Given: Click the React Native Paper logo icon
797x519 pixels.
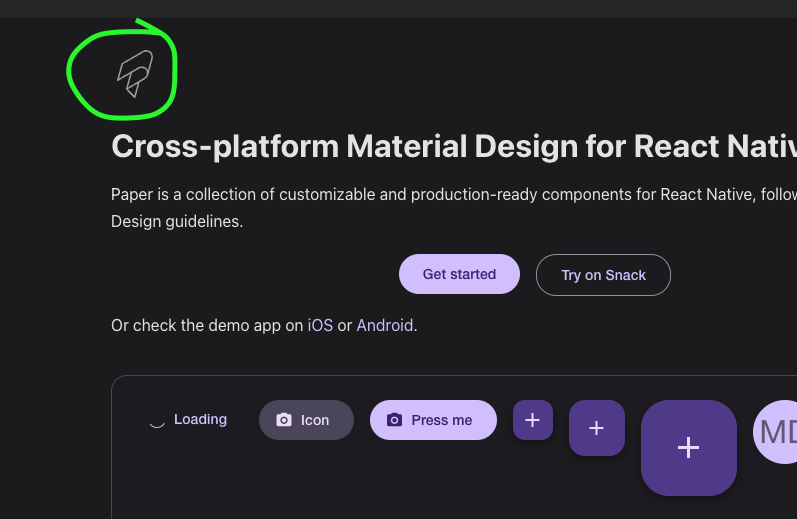Looking at the screenshot, I should point(135,74).
